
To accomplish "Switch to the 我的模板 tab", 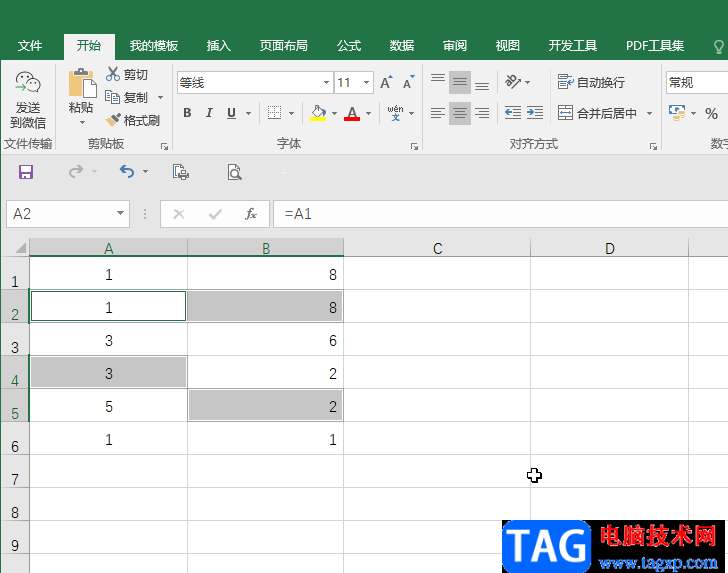I will click(x=154, y=46).
